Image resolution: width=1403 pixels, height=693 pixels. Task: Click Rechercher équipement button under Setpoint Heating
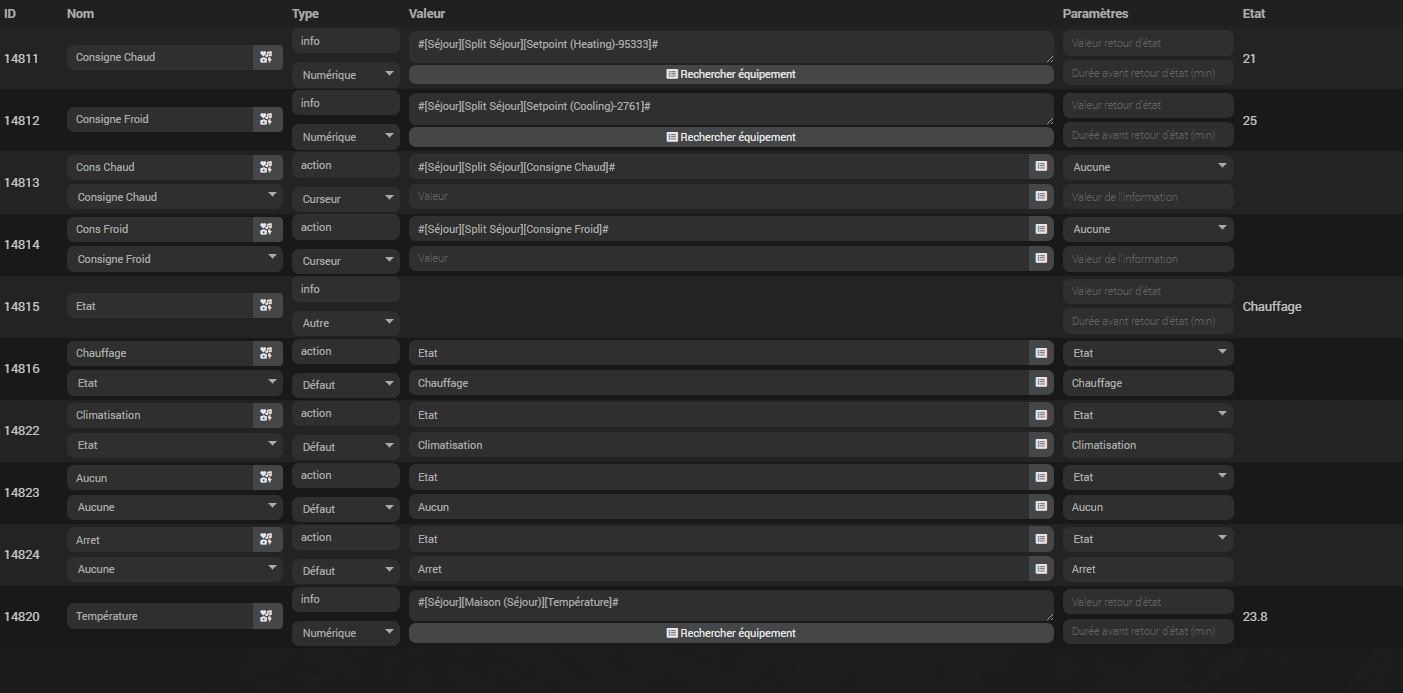[731, 74]
